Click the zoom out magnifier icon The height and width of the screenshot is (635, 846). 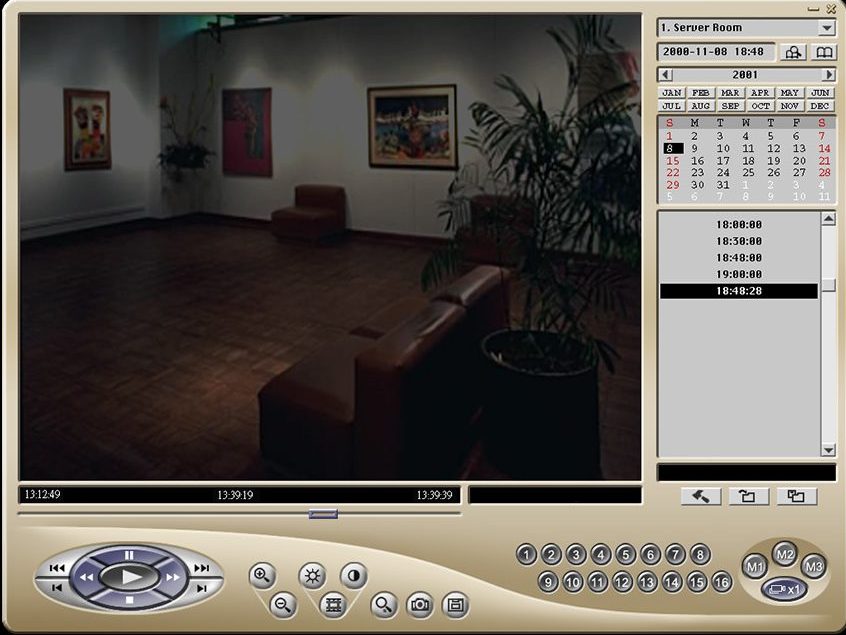click(x=283, y=604)
